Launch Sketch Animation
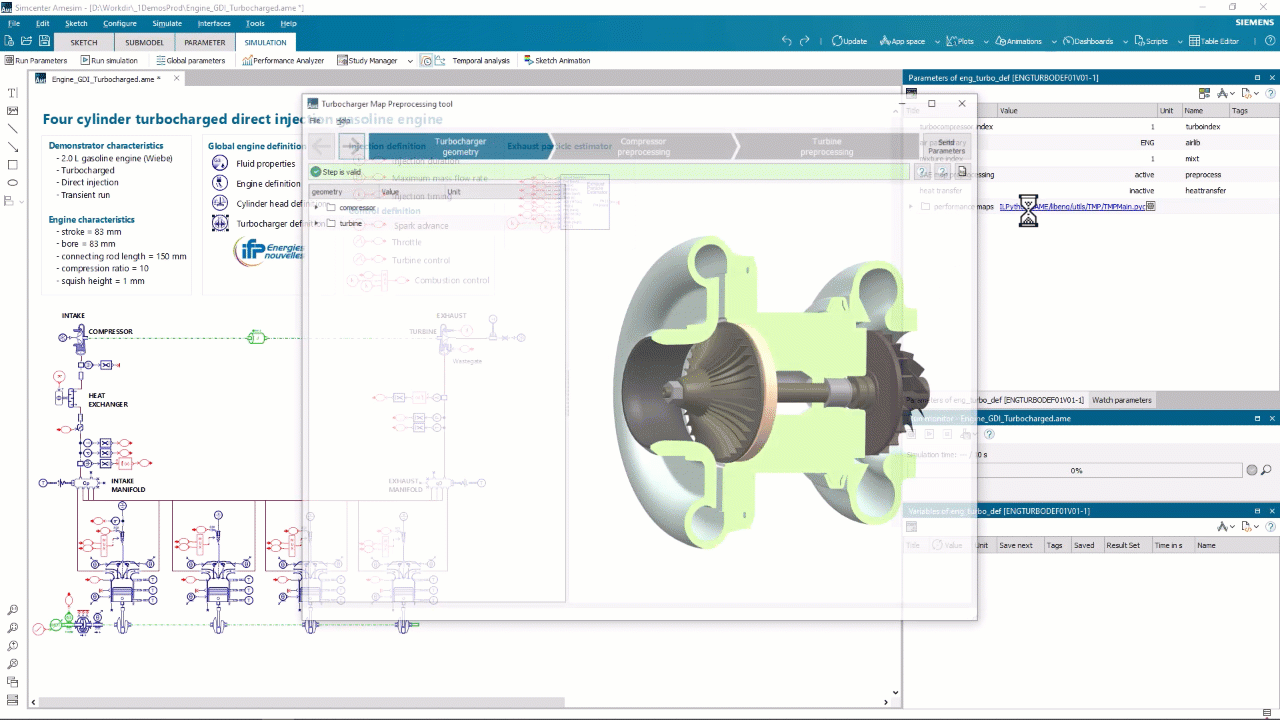1280x720 pixels. [x=556, y=61]
